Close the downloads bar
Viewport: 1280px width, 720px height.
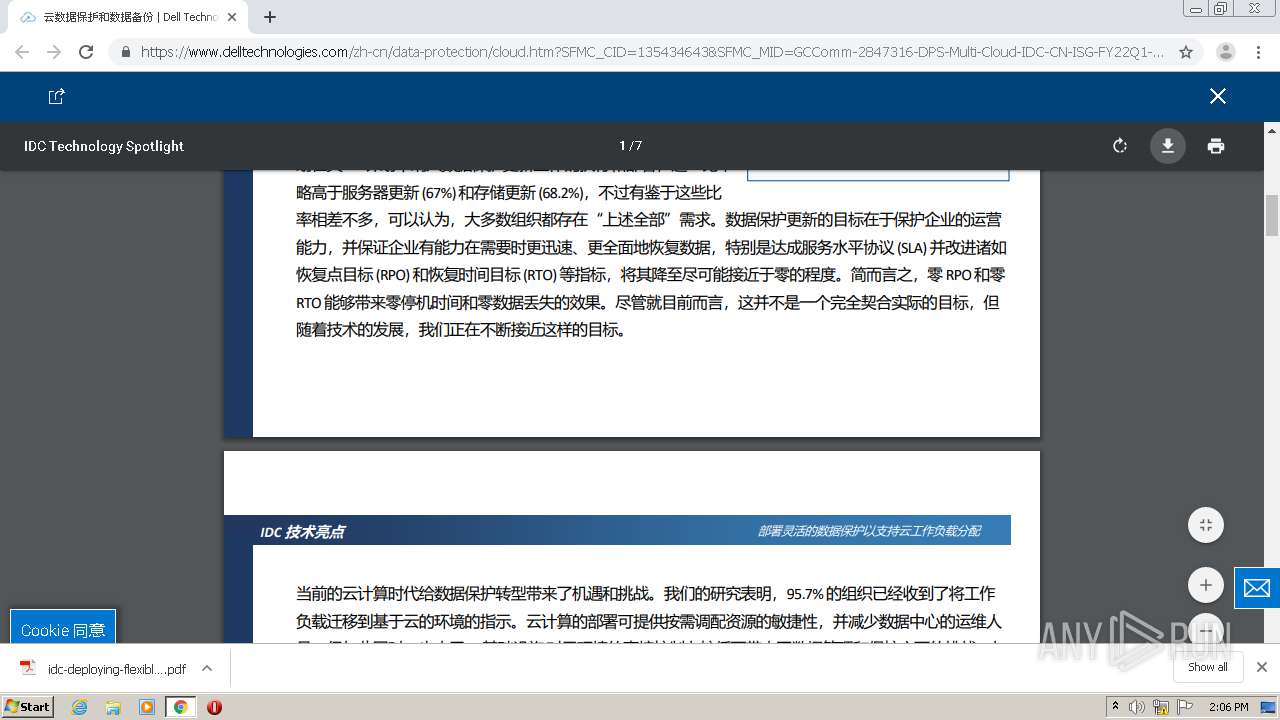click(x=1262, y=667)
